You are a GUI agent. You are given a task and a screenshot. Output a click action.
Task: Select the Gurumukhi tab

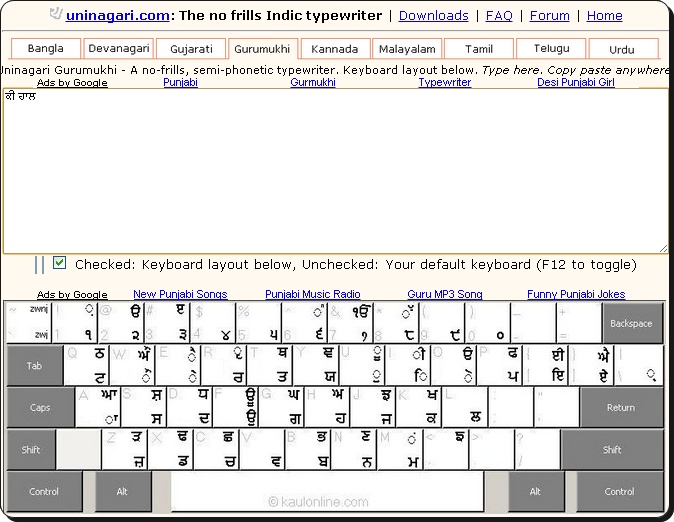(x=262, y=49)
